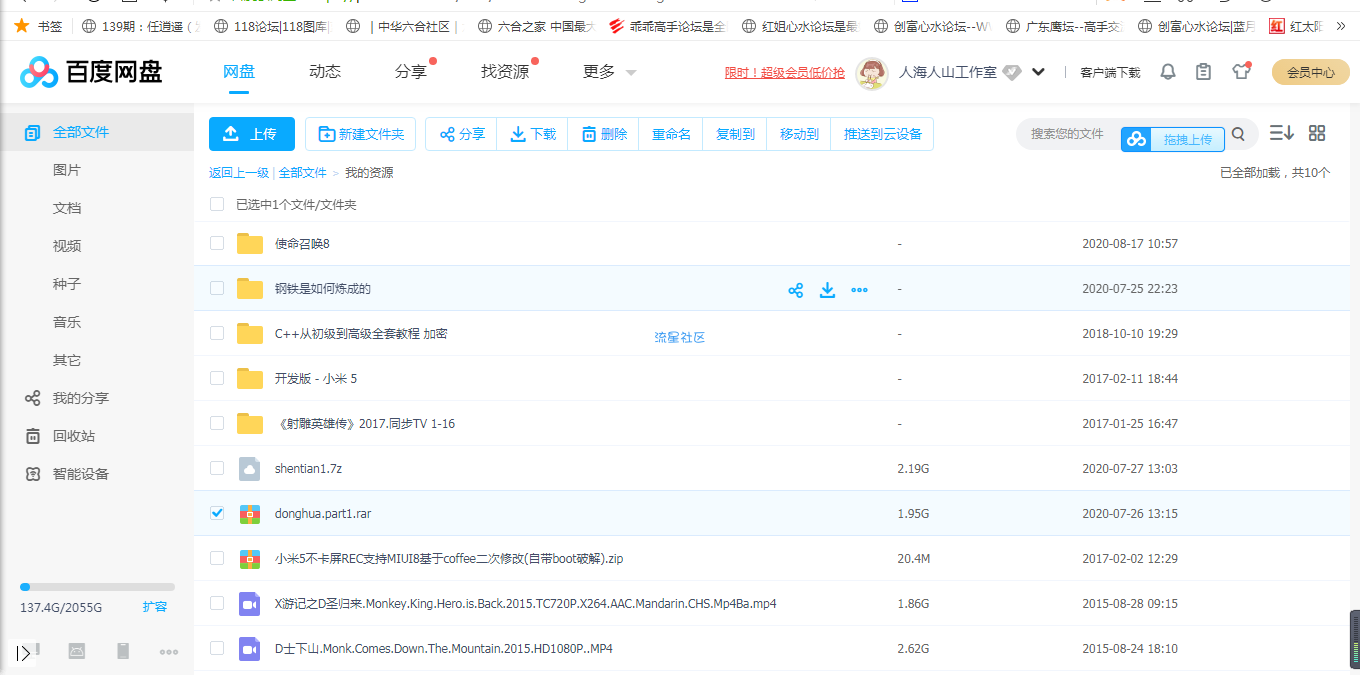Switch to the 动态 tab

point(325,72)
